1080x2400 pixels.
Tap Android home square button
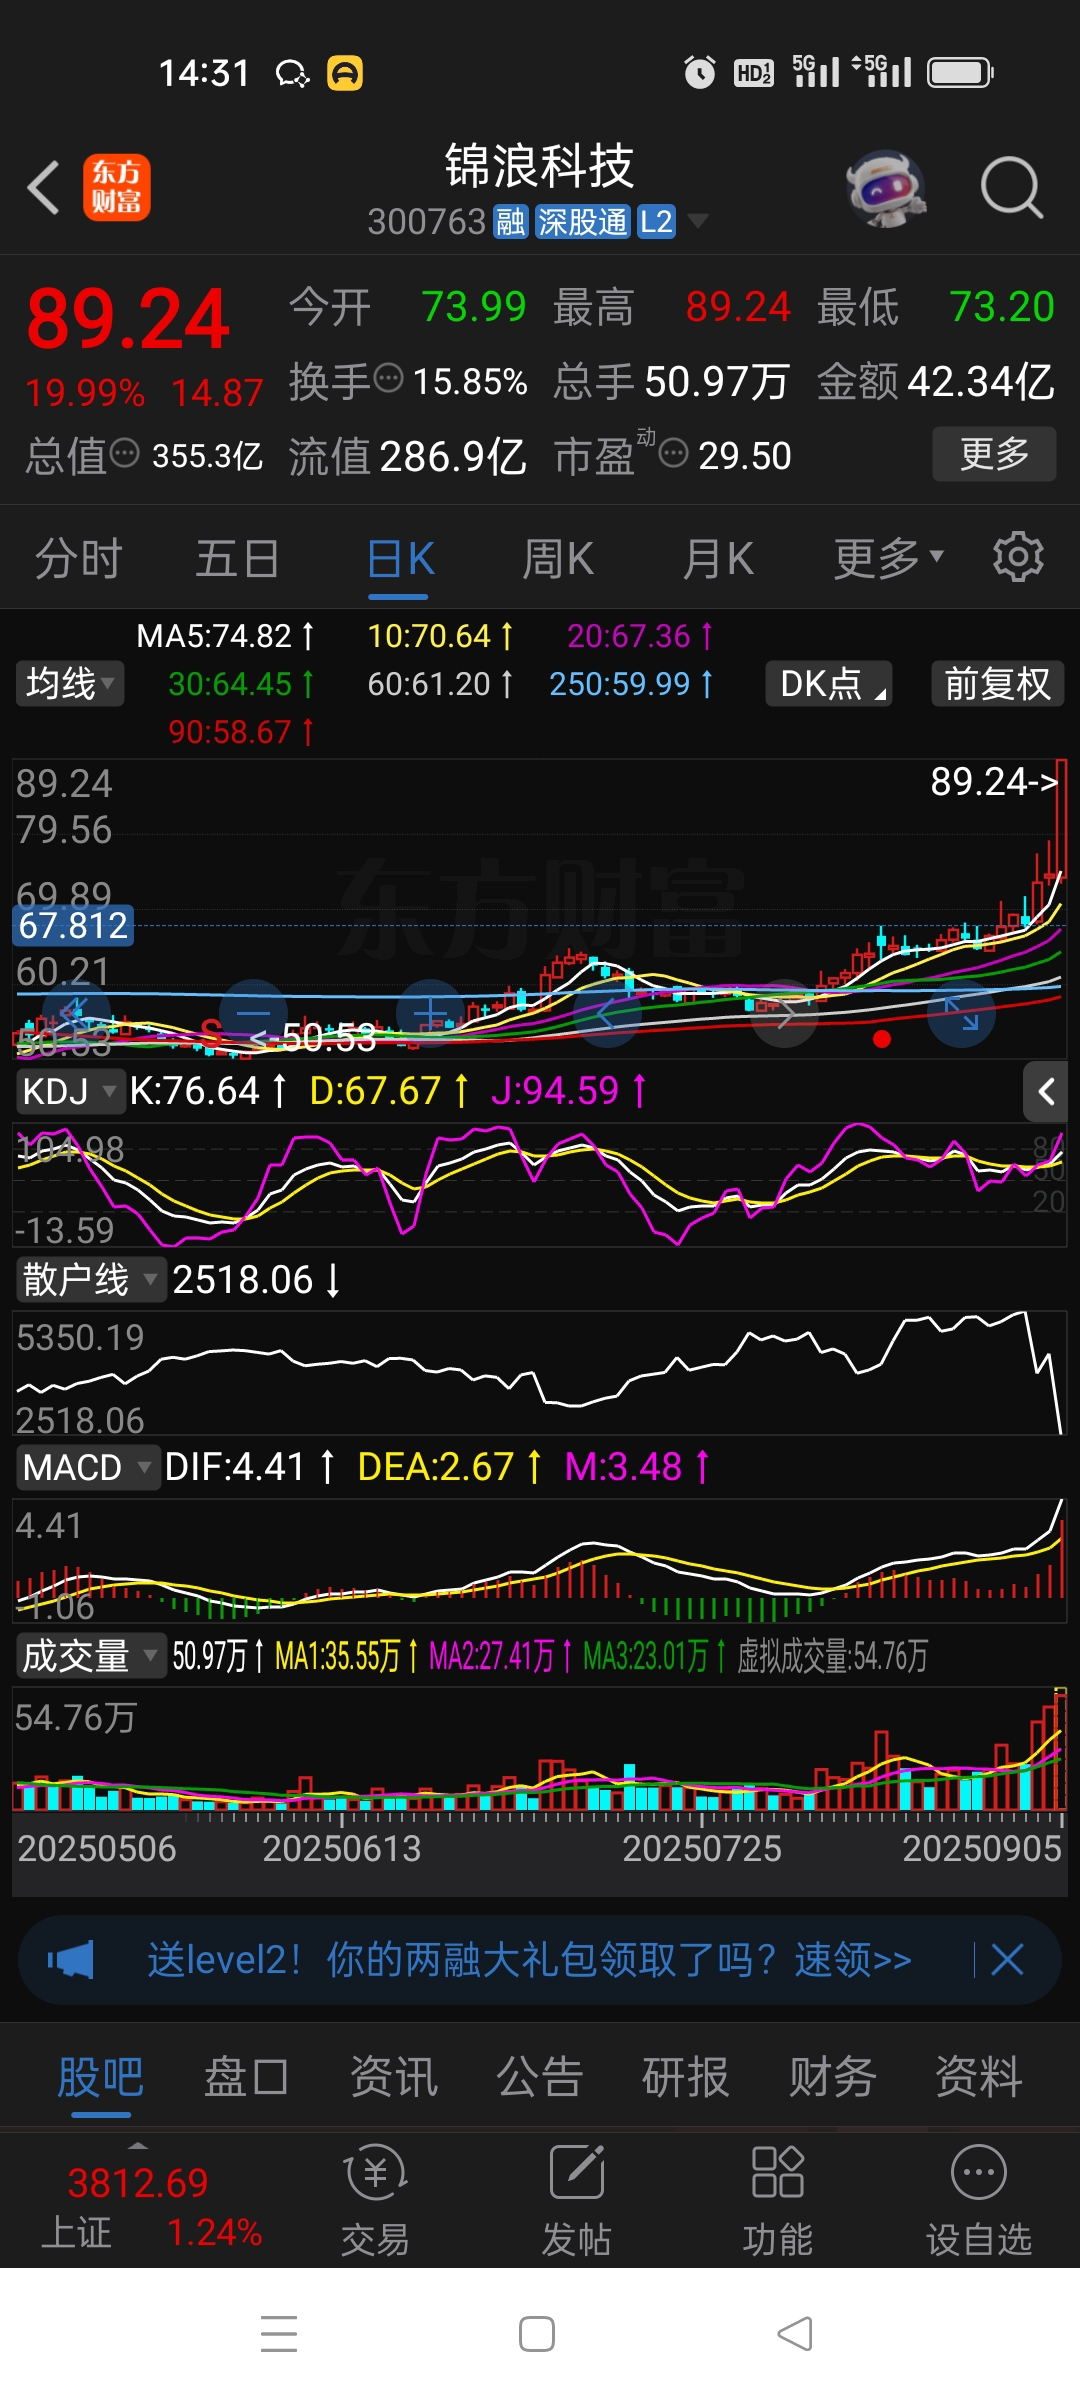click(x=537, y=2334)
